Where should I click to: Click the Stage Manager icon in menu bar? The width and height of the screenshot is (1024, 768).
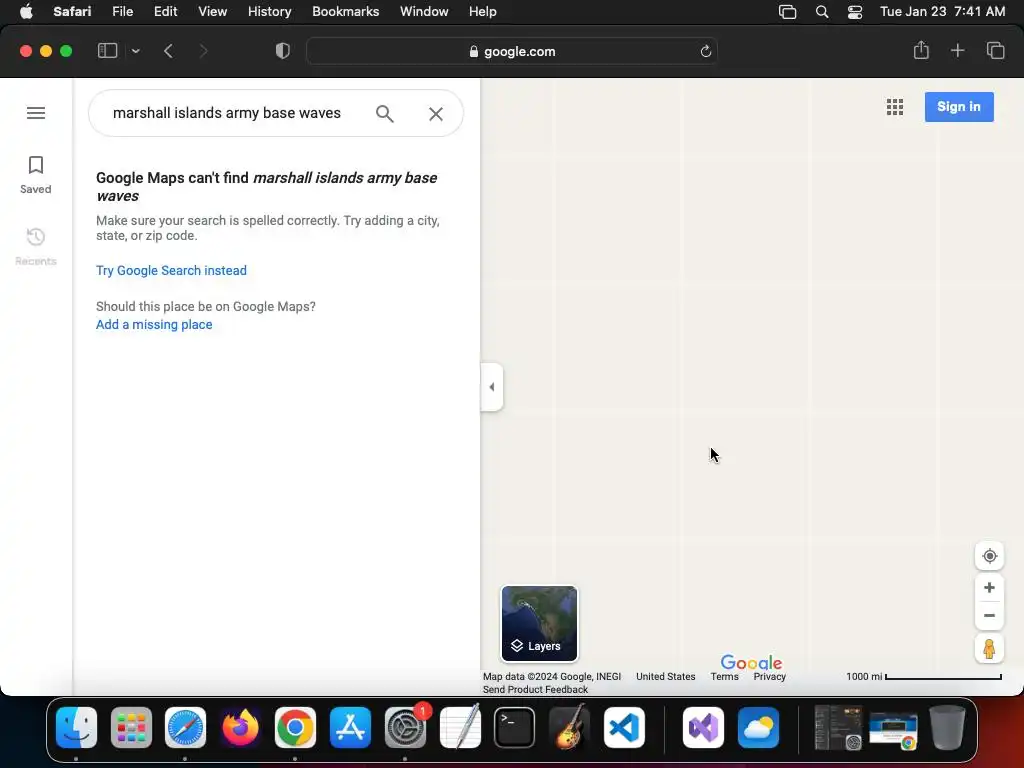click(x=788, y=12)
